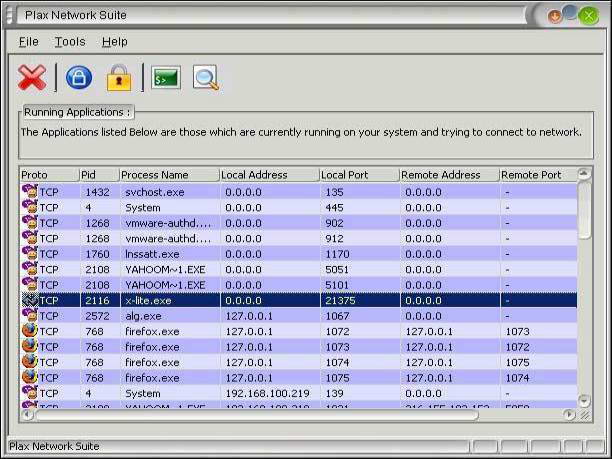Viewport: 612px width, 459px height.
Task: Select Pid 2572 cell
Action: point(100,315)
